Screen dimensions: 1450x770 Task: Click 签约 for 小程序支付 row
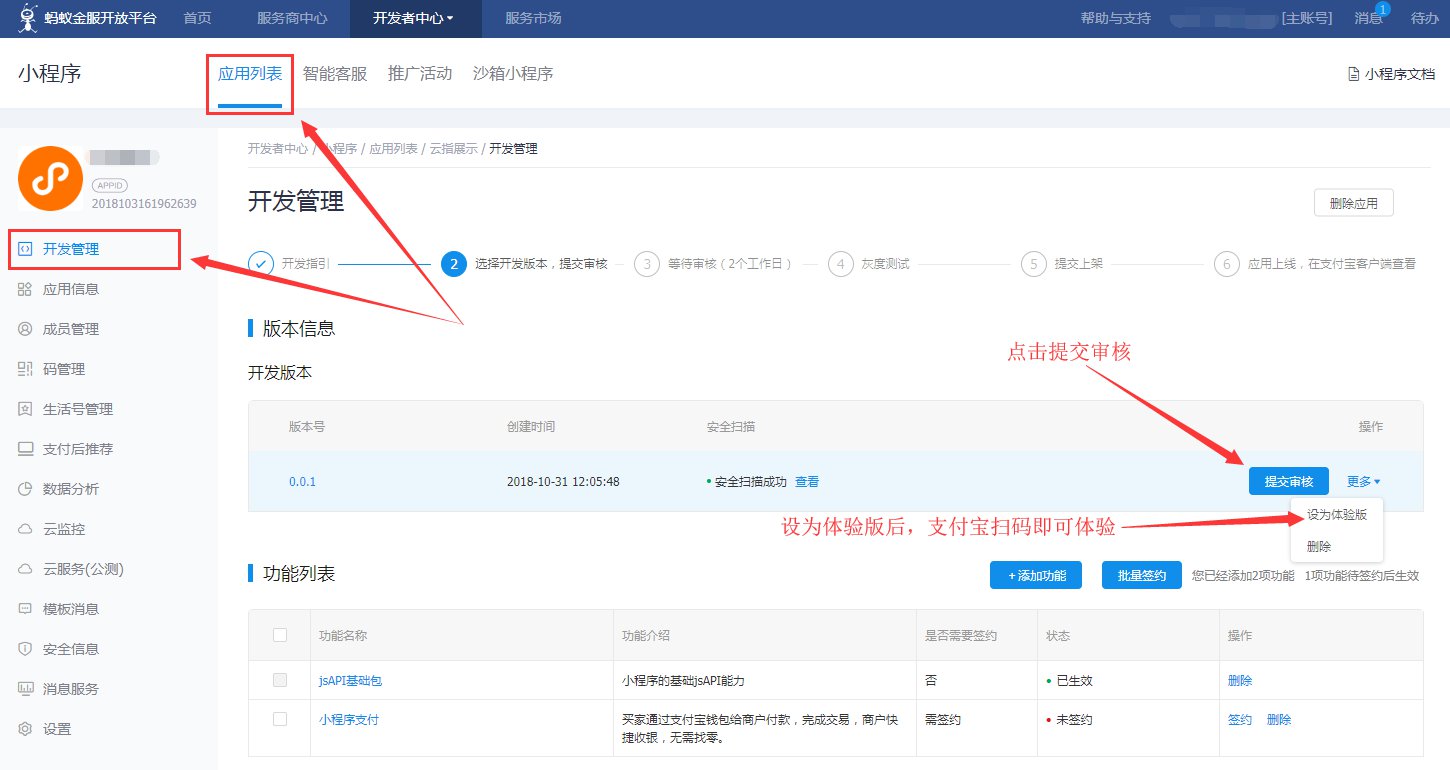pyautogui.click(x=1240, y=719)
